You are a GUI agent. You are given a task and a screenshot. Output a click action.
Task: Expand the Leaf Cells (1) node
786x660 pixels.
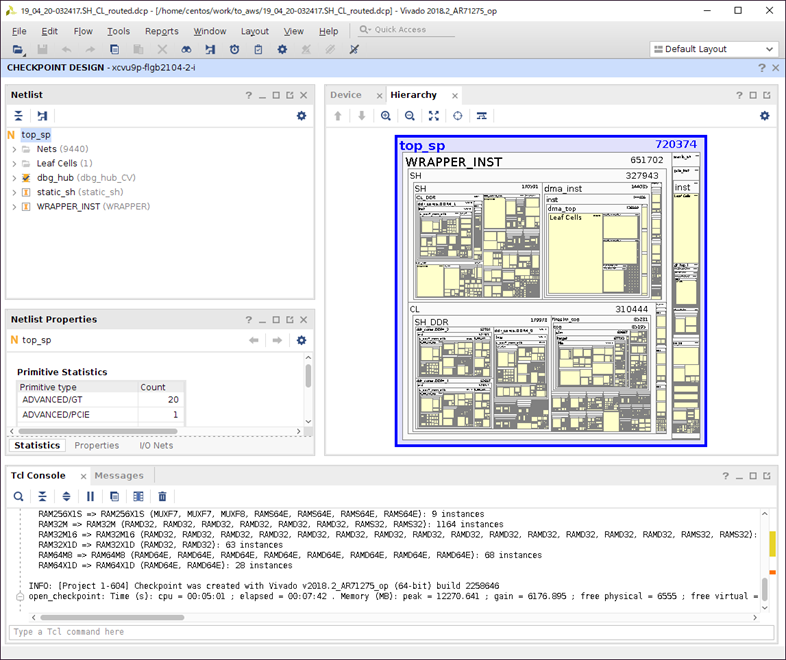(14, 163)
